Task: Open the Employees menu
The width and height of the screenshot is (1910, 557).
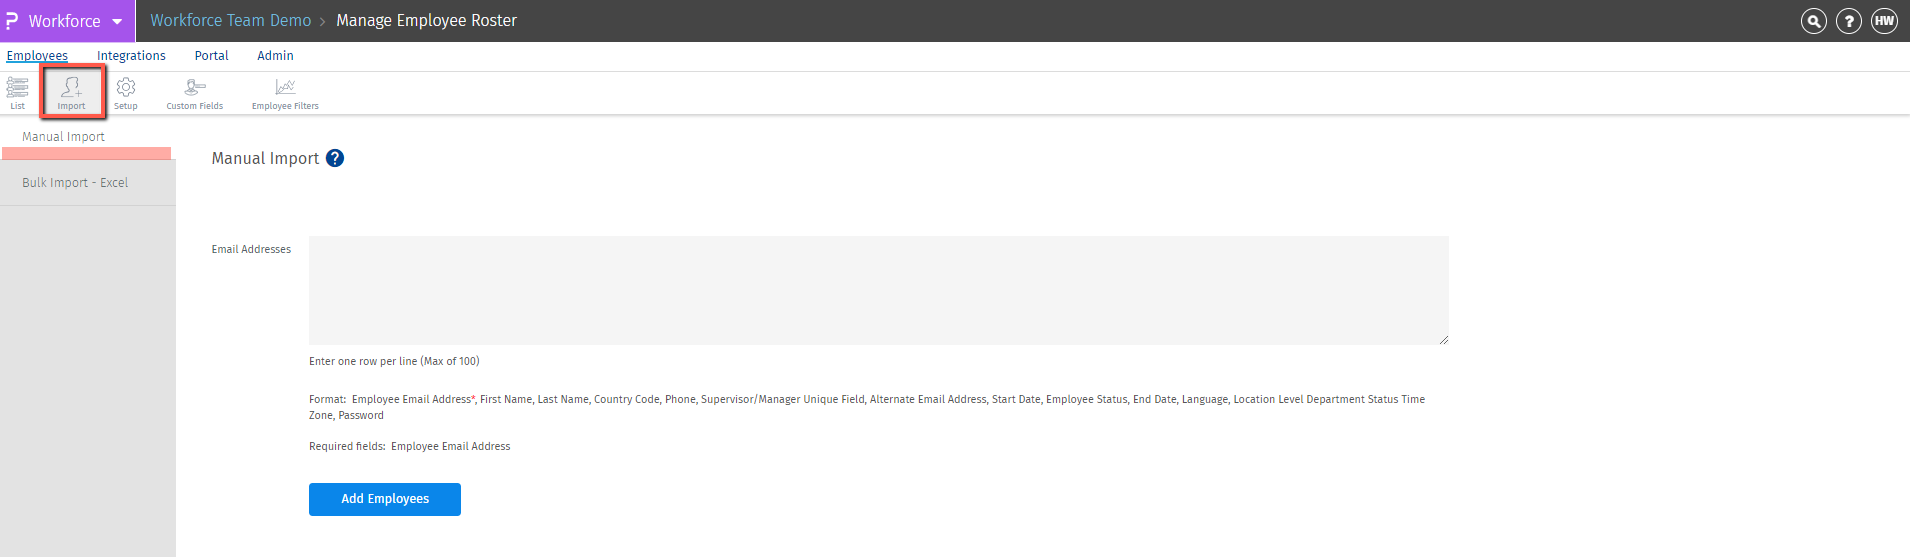Action: click(x=37, y=56)
